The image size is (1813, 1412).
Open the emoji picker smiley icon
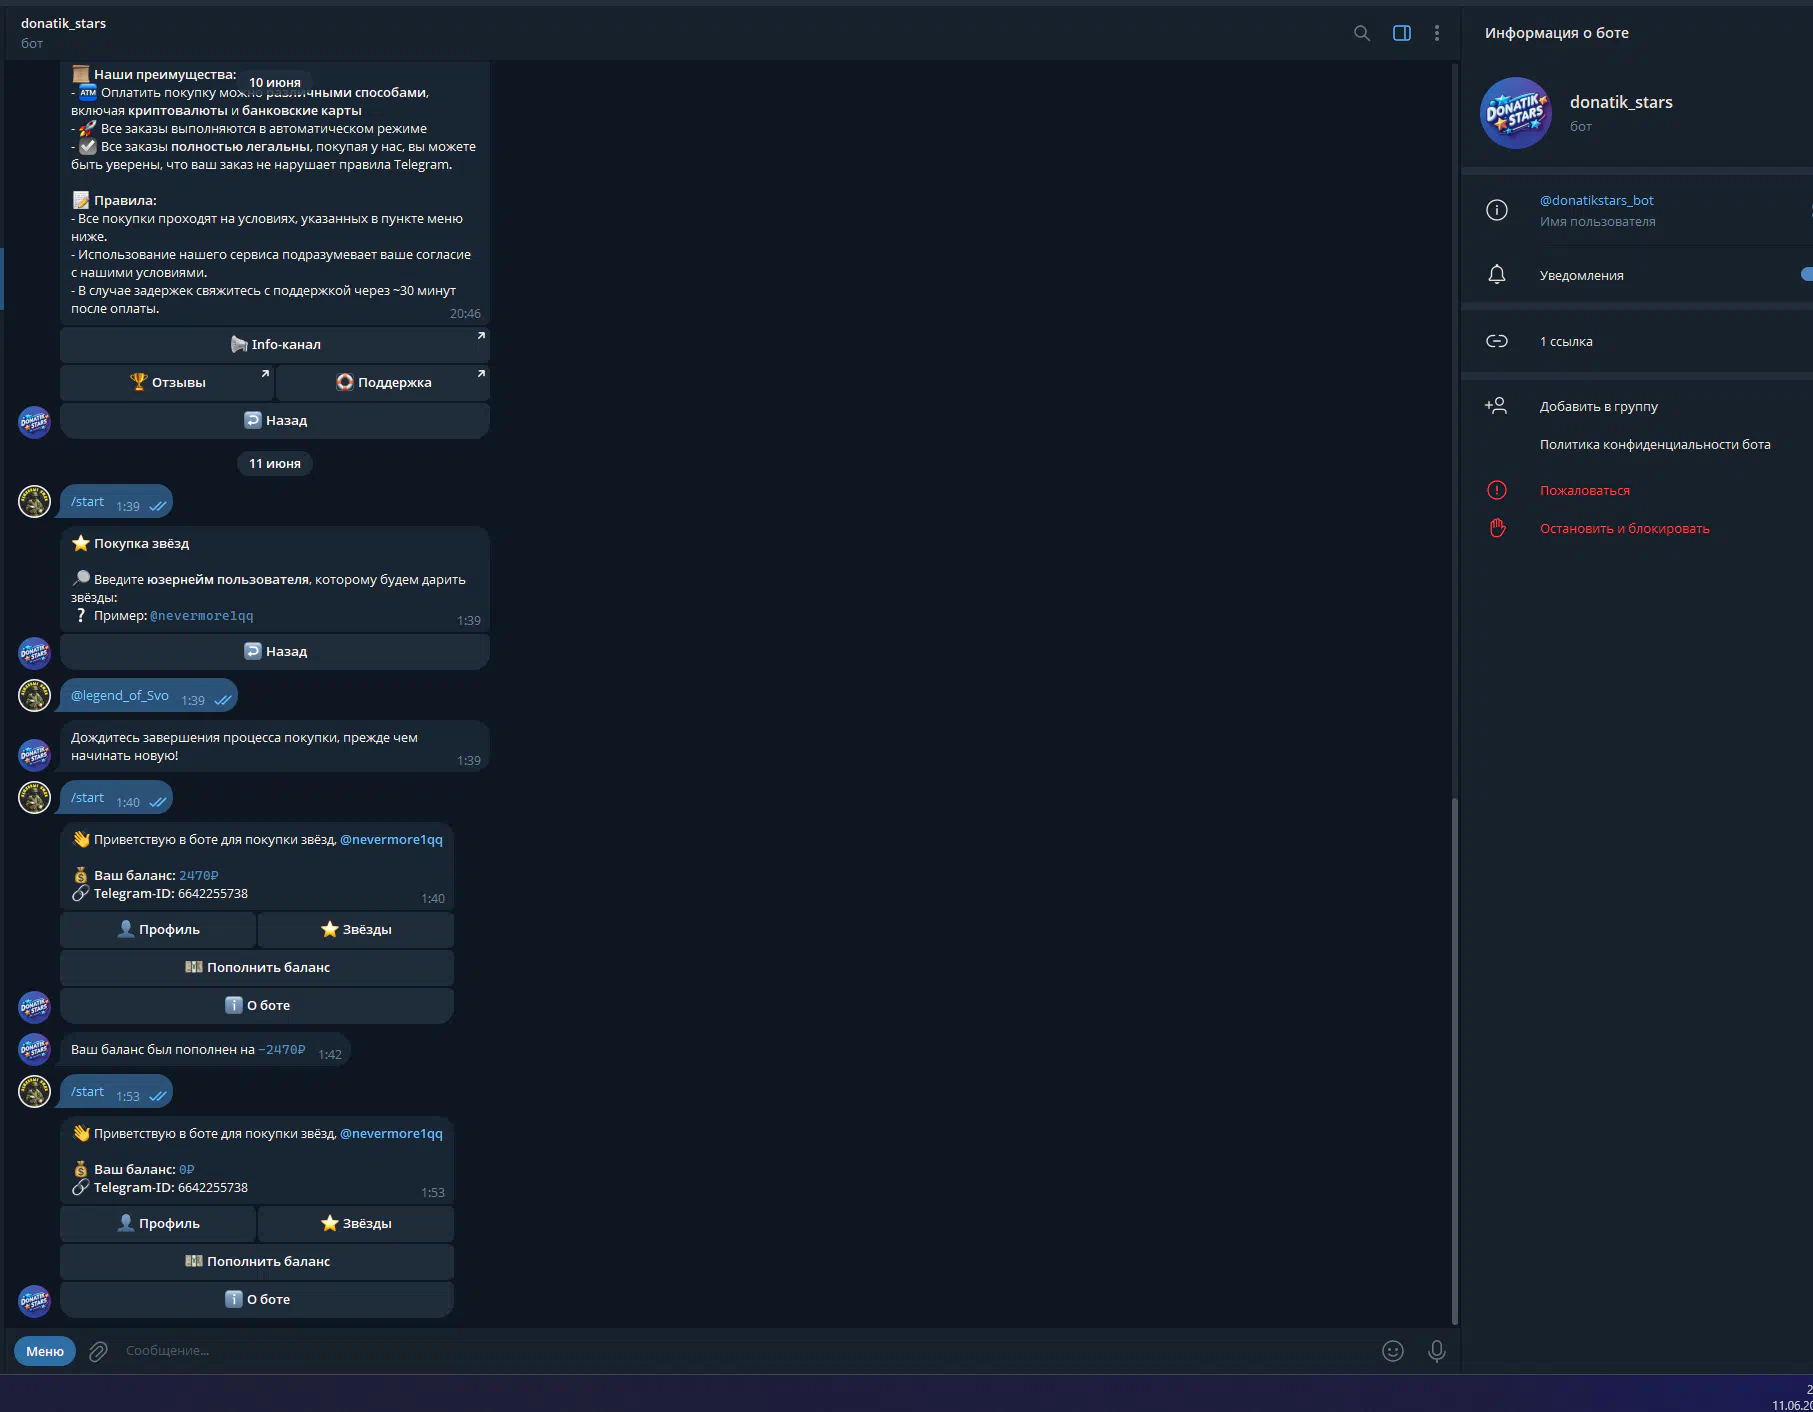tap(1393, 1351)
